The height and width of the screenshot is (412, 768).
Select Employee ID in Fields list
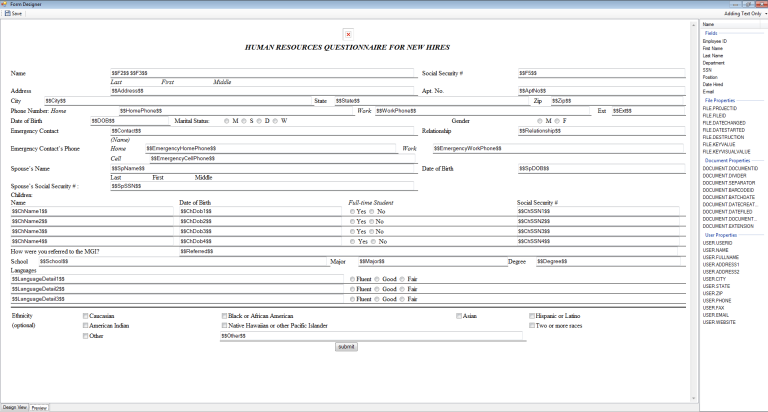[x=715, y=41]
